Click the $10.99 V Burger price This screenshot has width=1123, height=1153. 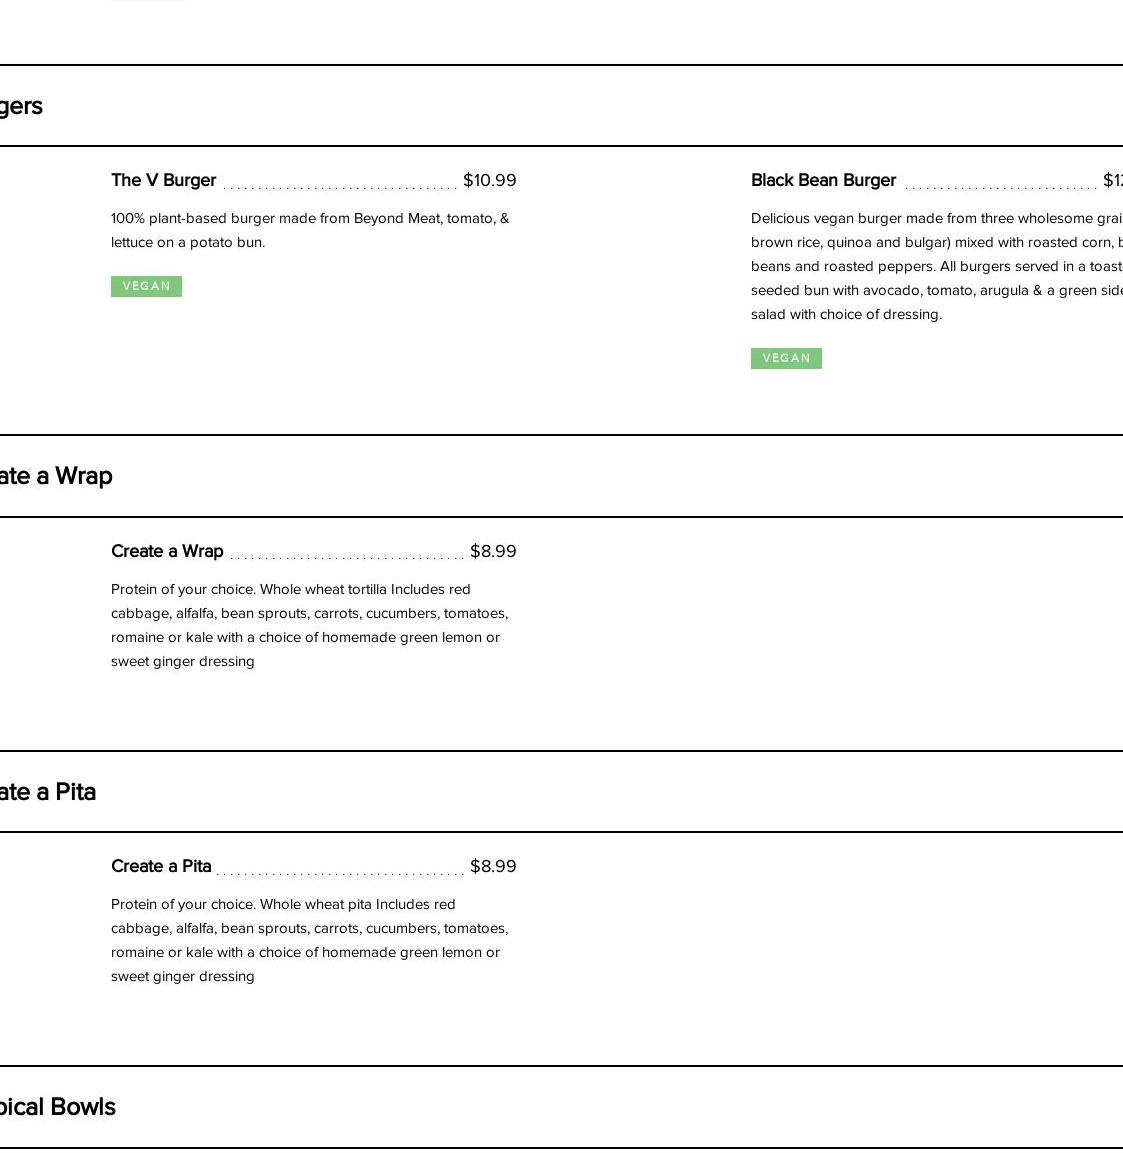[x=489, y=180]
